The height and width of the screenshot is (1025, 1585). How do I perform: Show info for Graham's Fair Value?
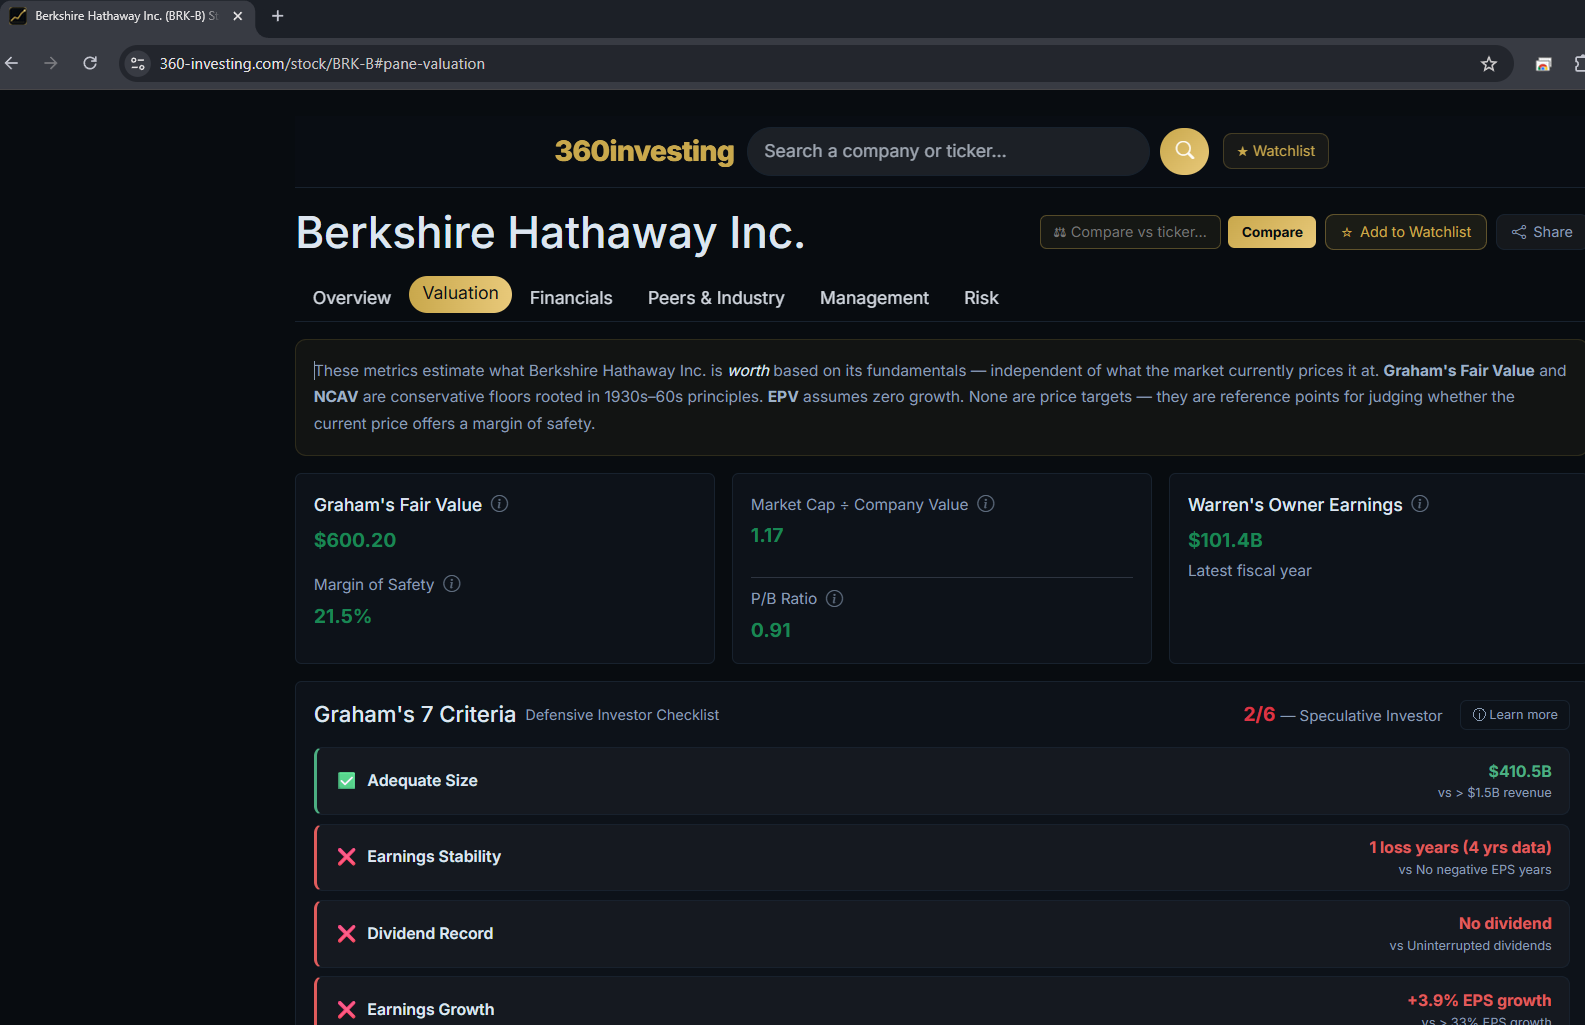[x=500, y=504]
